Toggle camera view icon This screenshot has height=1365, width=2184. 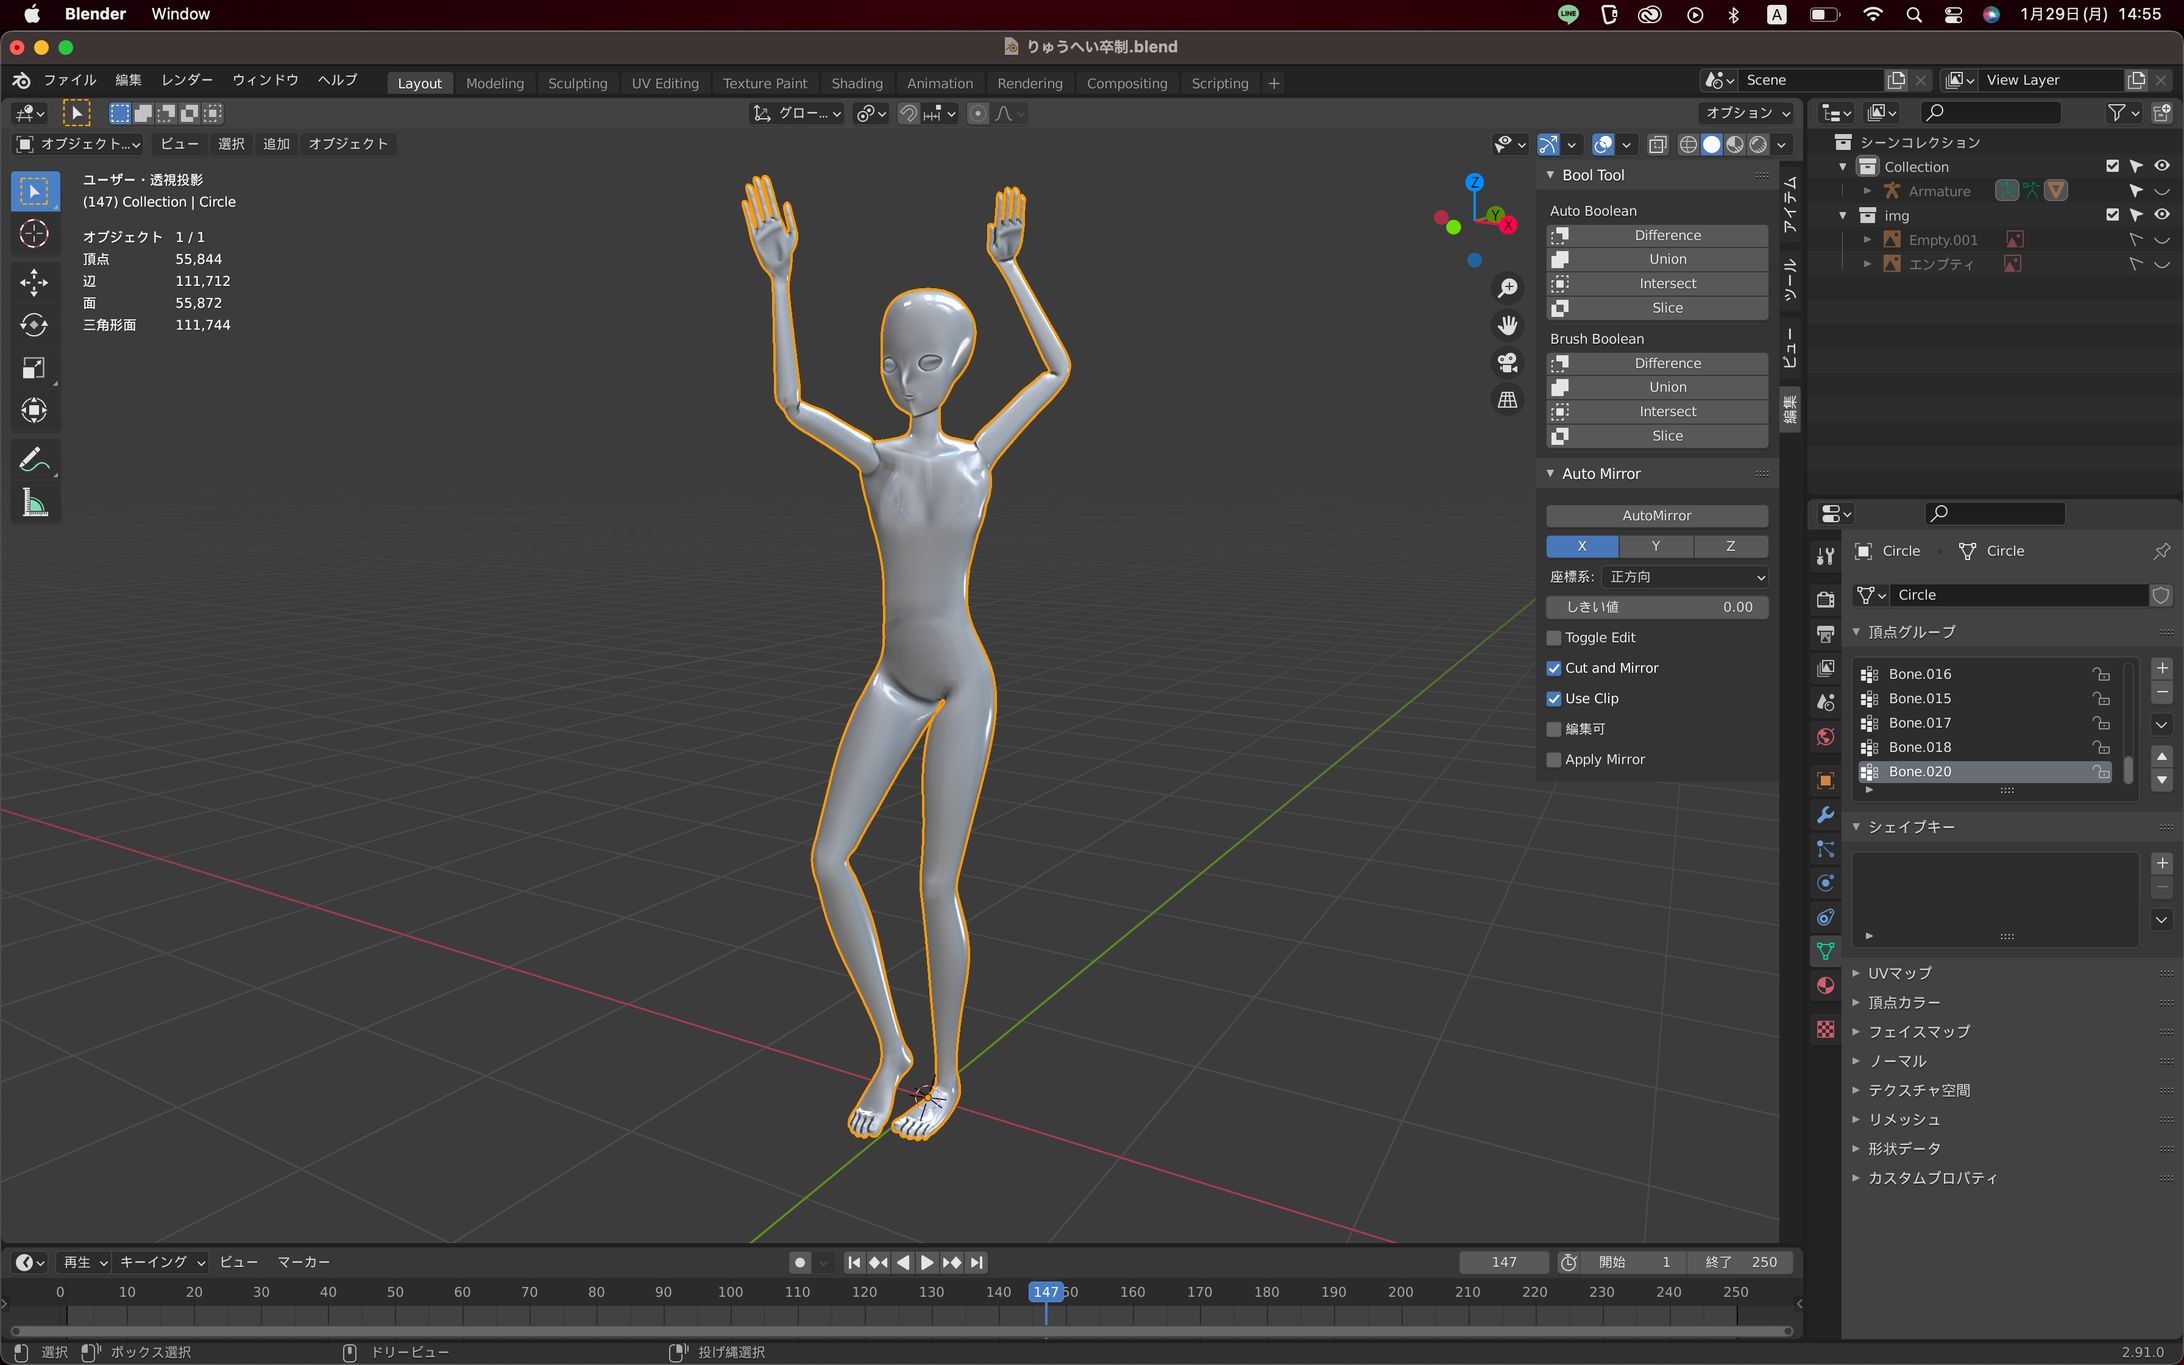pyautogui.click(x=1507, y=362)
